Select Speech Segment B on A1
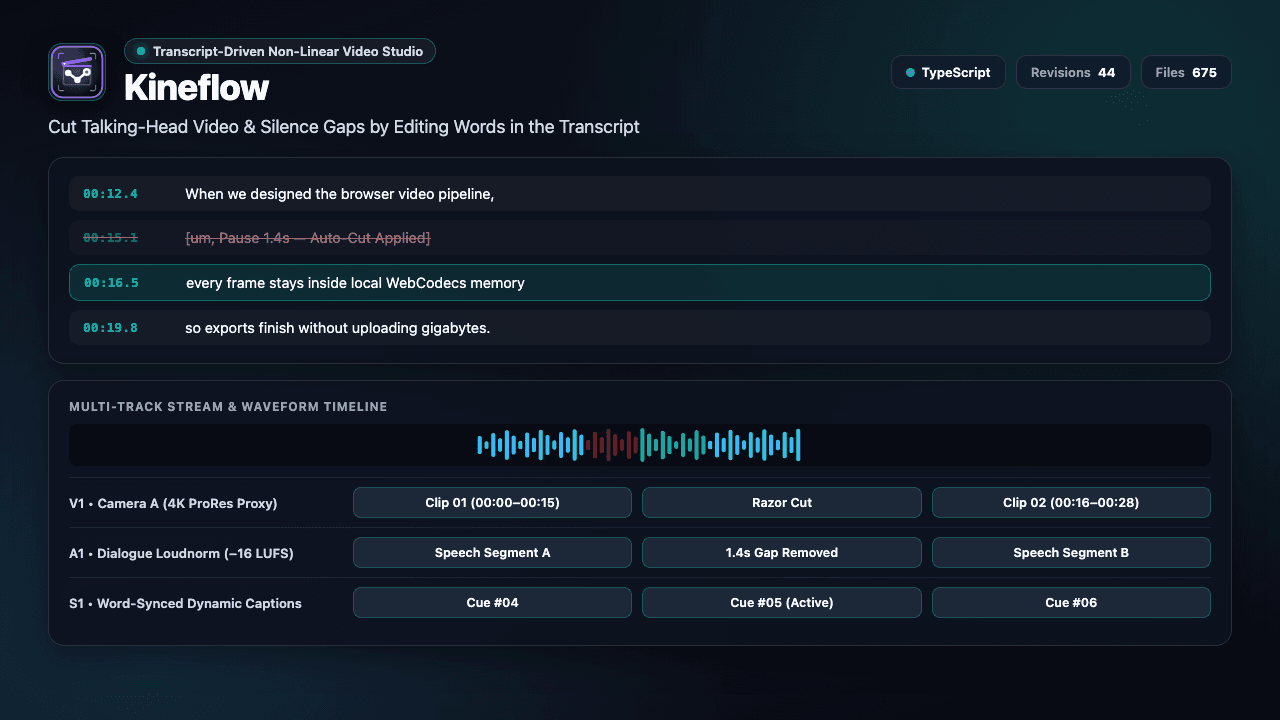The image size is (1280, 720). [x=1071, y=553]
